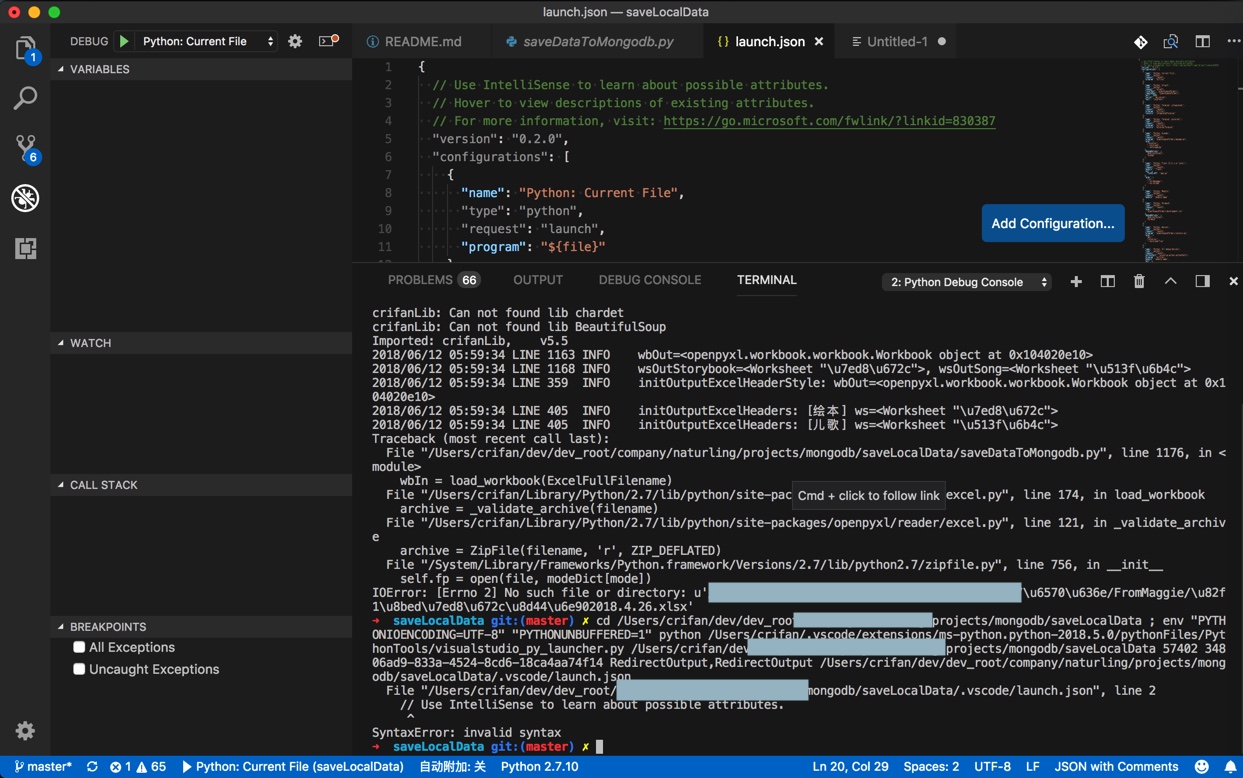Switch to the PROBLEMS tab
This screenshot has width=1243, height=778.
[420, 280]
